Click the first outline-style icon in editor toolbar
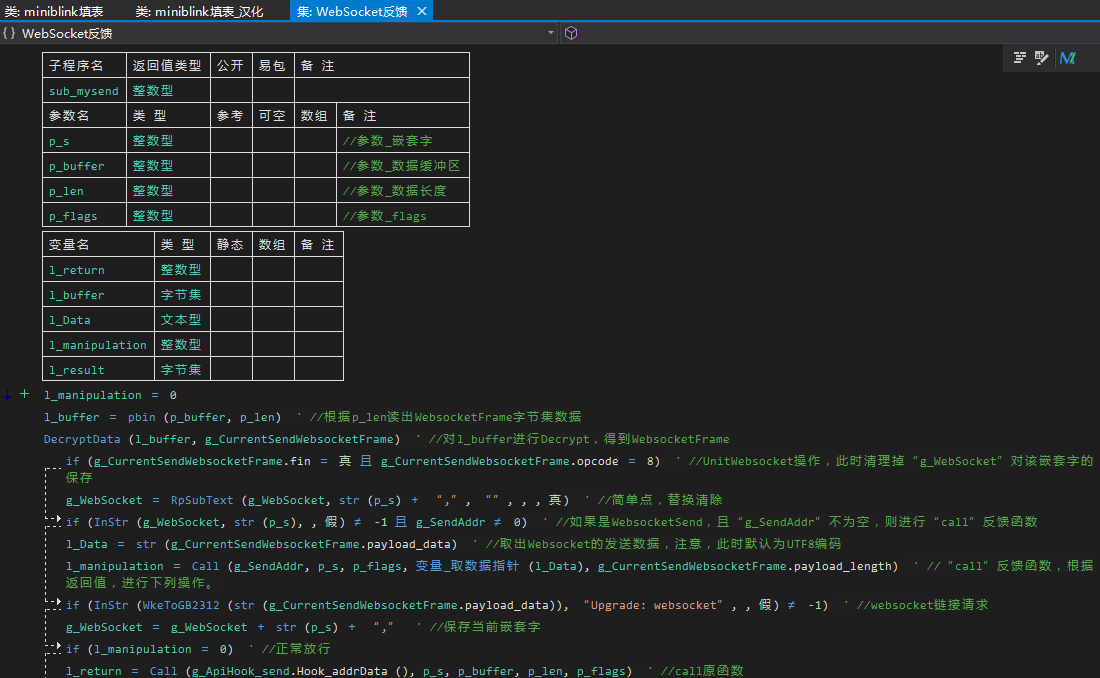This screenshot has width=1100, height=678. pos(1020,58)
